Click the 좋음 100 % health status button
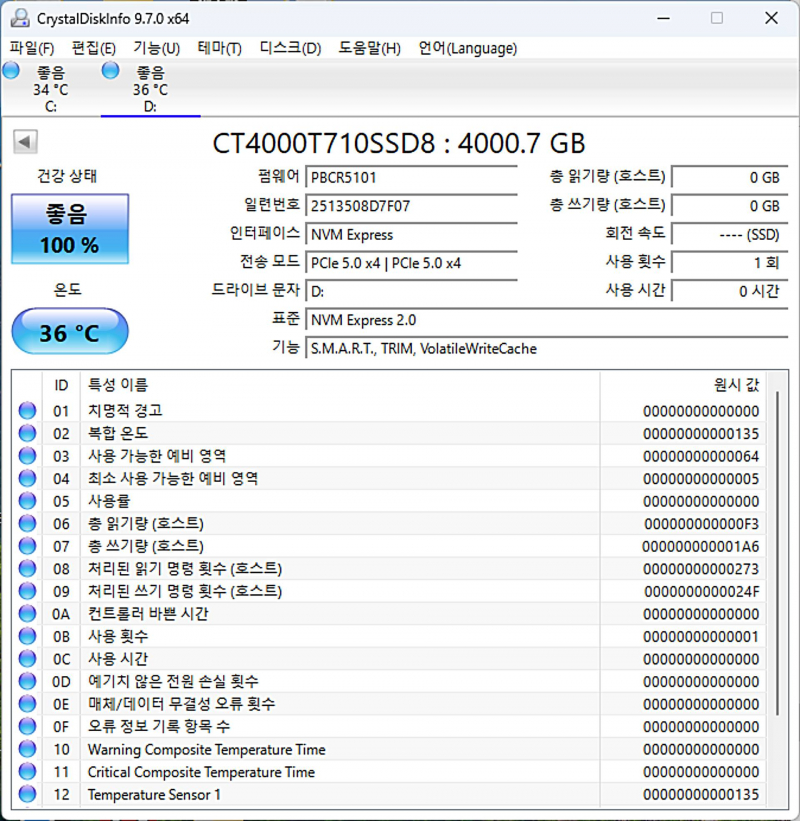This screenshot has width=800, height=821. click(70, 229)
